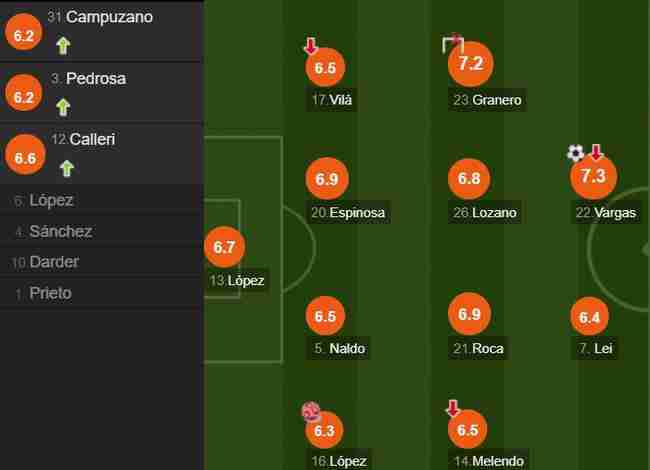Click the goal ball icon above Vargas
650x470 pixels.
[576, 153]
